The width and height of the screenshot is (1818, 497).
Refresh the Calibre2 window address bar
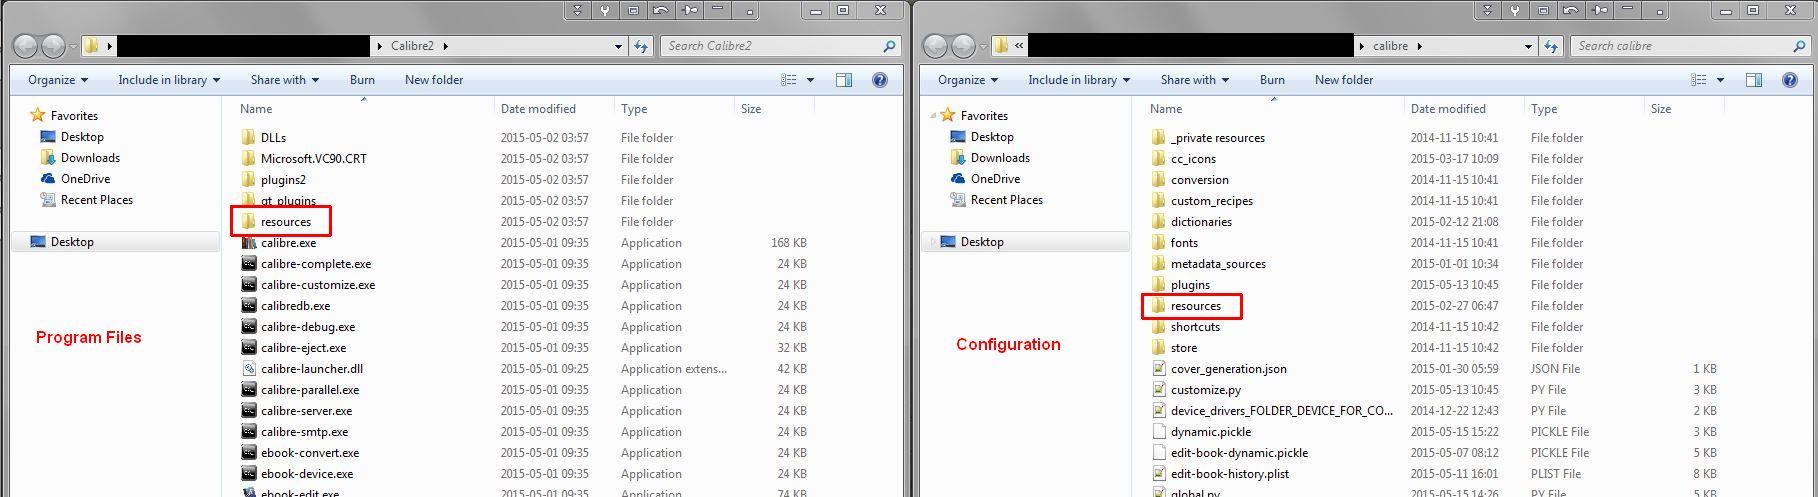pos(642,46)
